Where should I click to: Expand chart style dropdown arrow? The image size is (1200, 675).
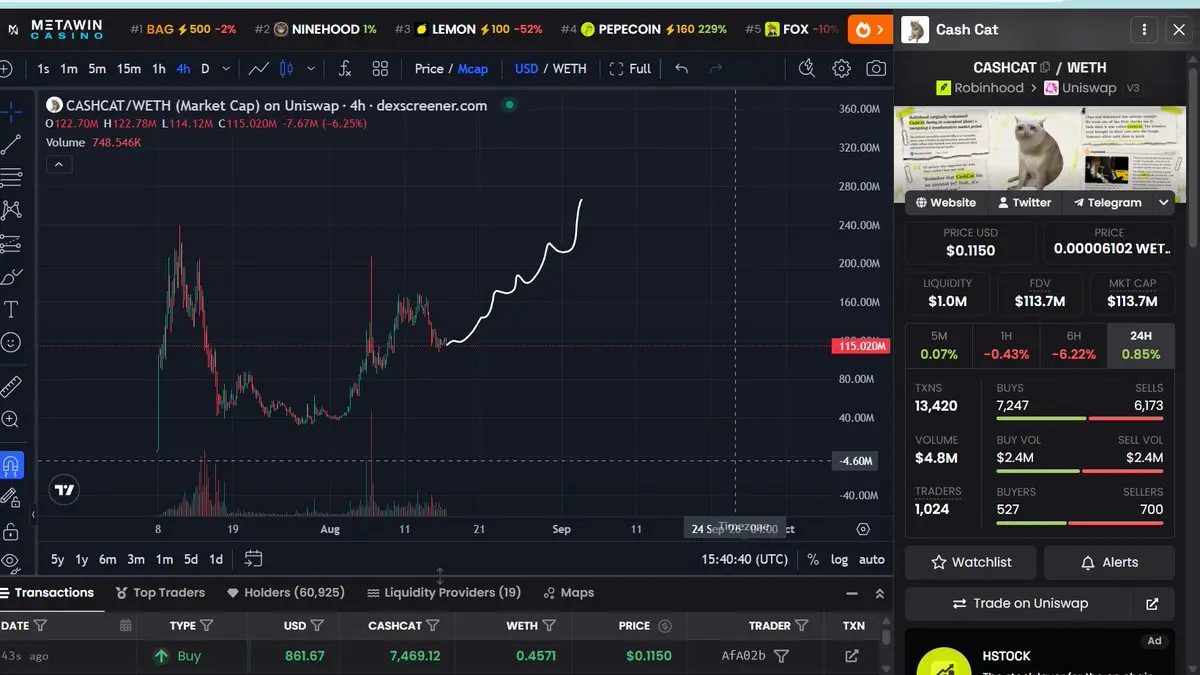[x=311, y=69]
